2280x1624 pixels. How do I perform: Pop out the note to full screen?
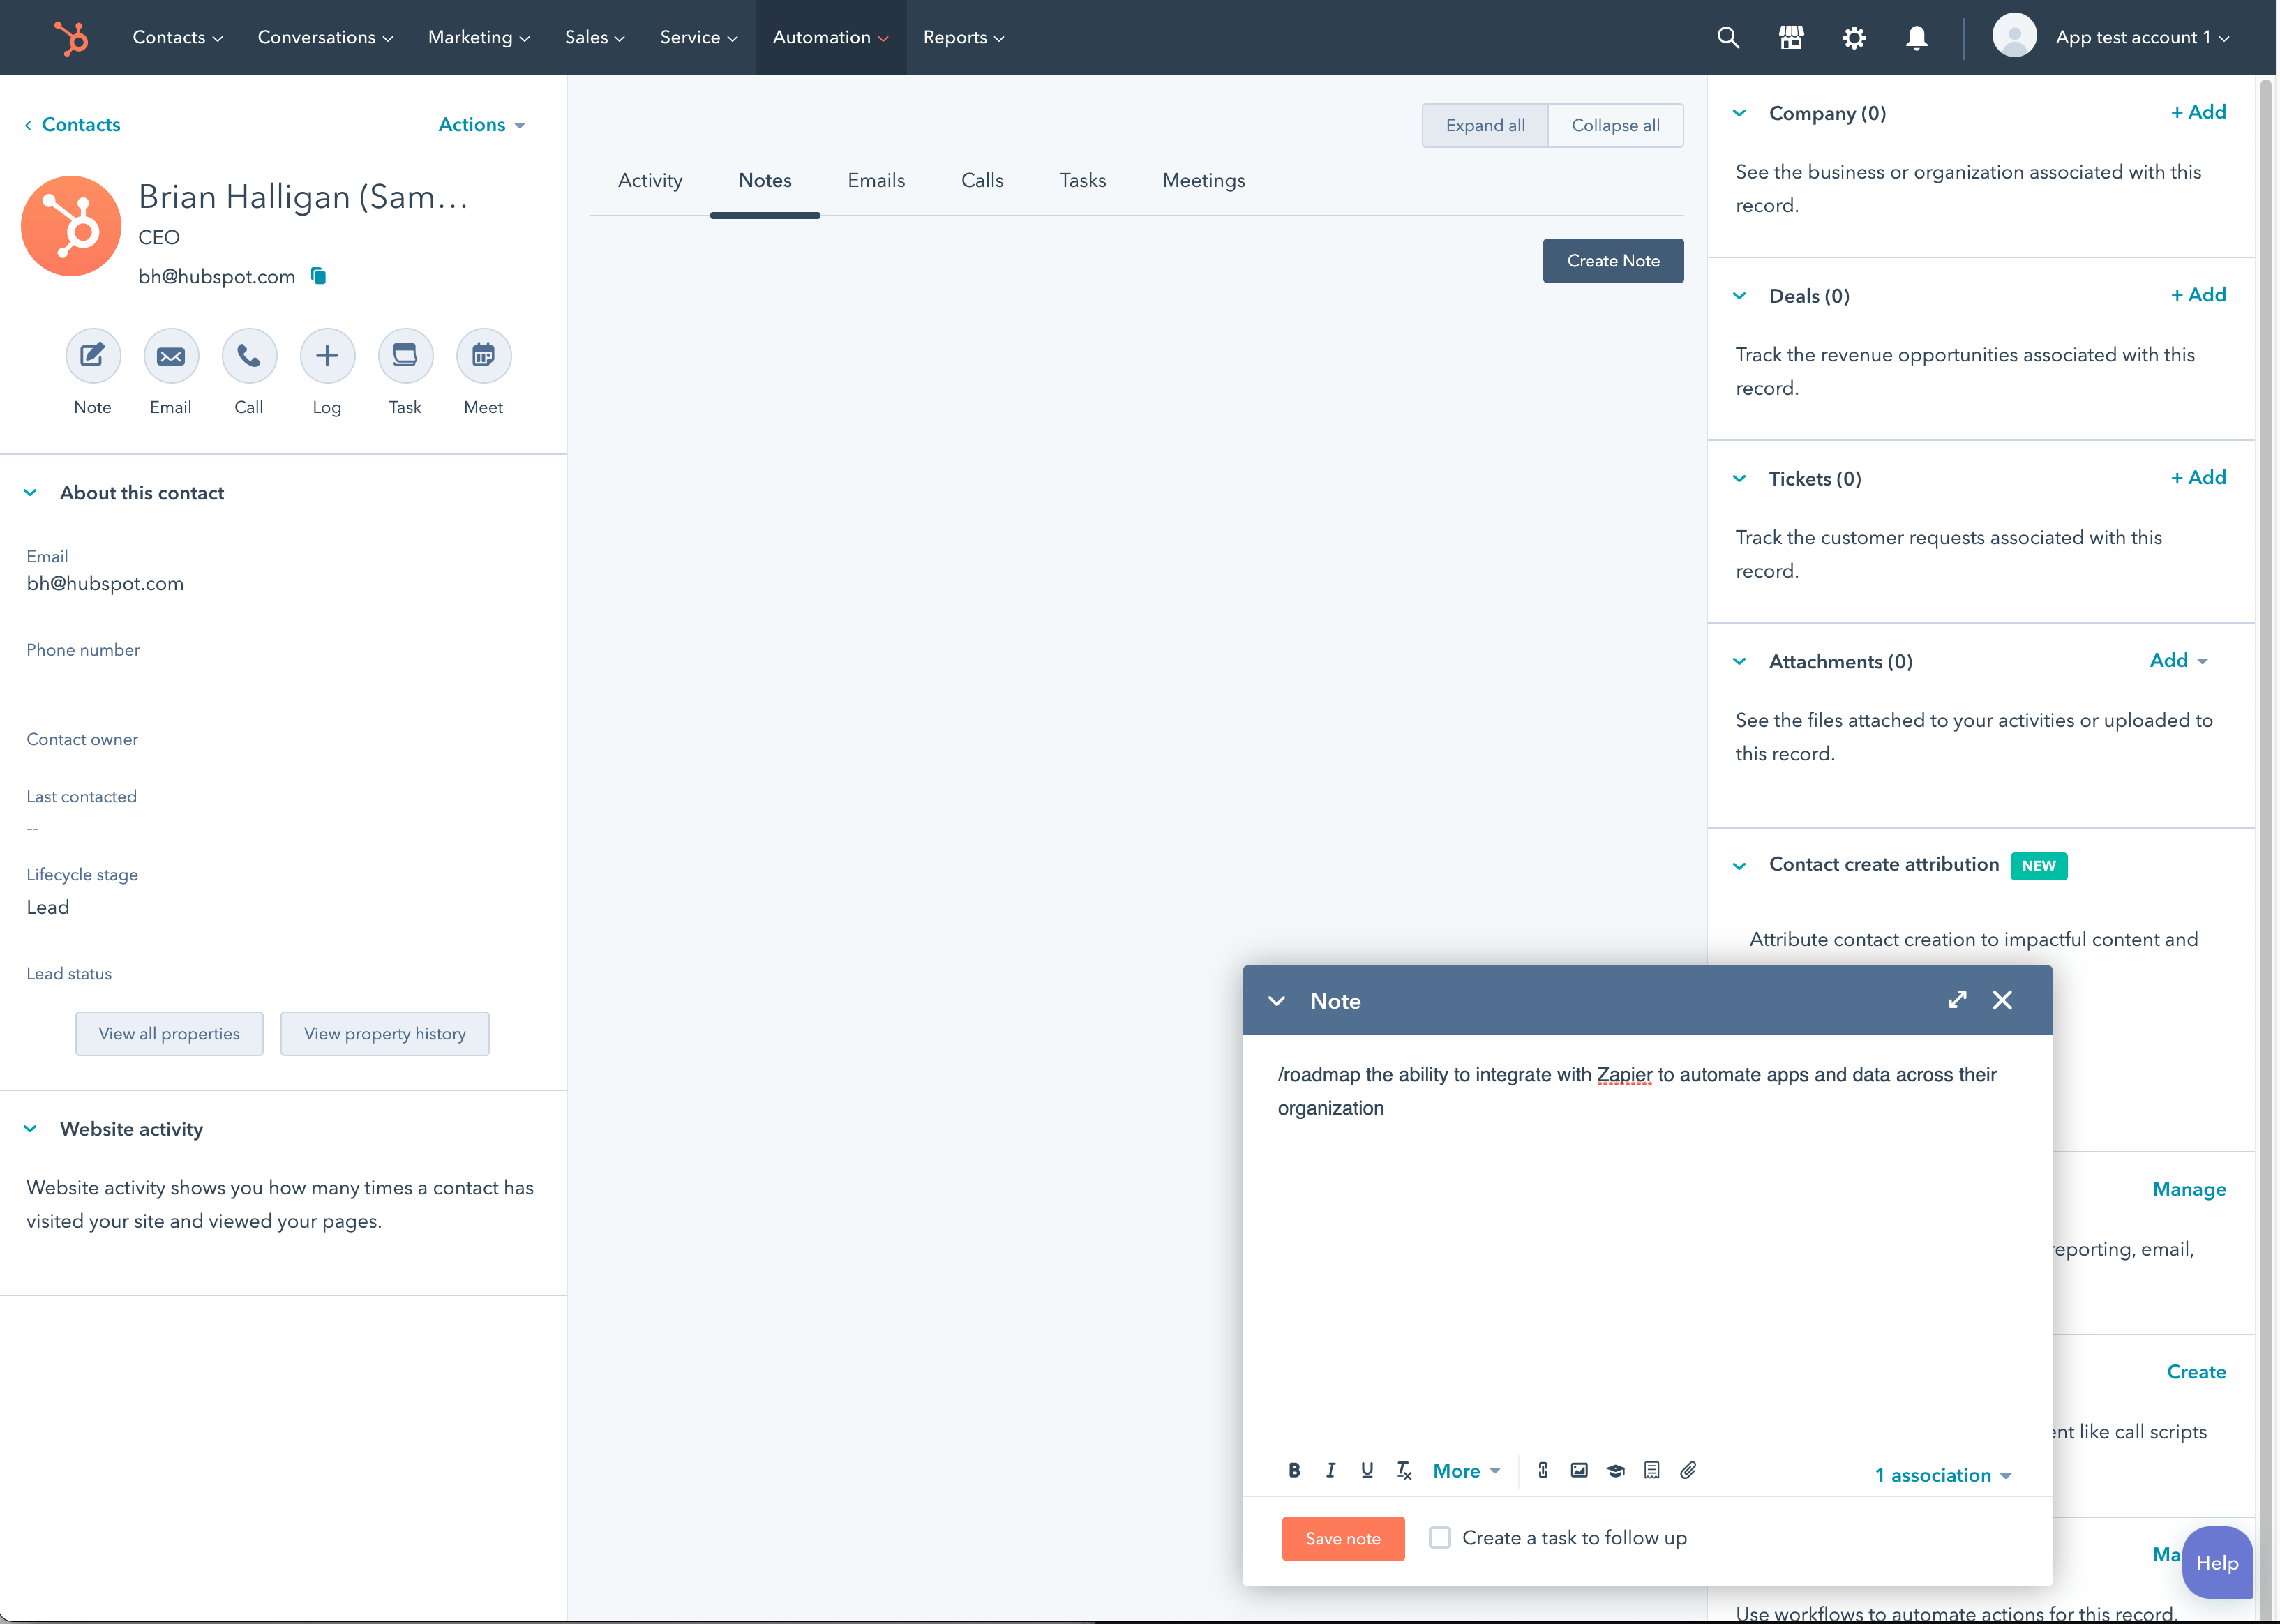coord(1957,1000)
